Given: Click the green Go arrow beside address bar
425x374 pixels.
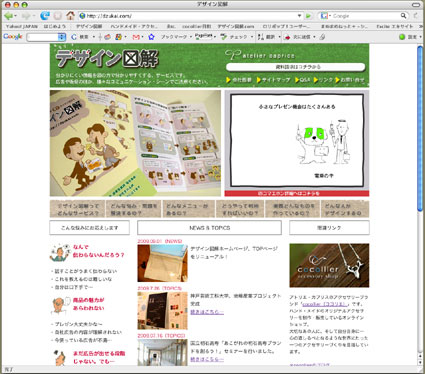Looking at the screenshot, I should (x=309, y=16).
